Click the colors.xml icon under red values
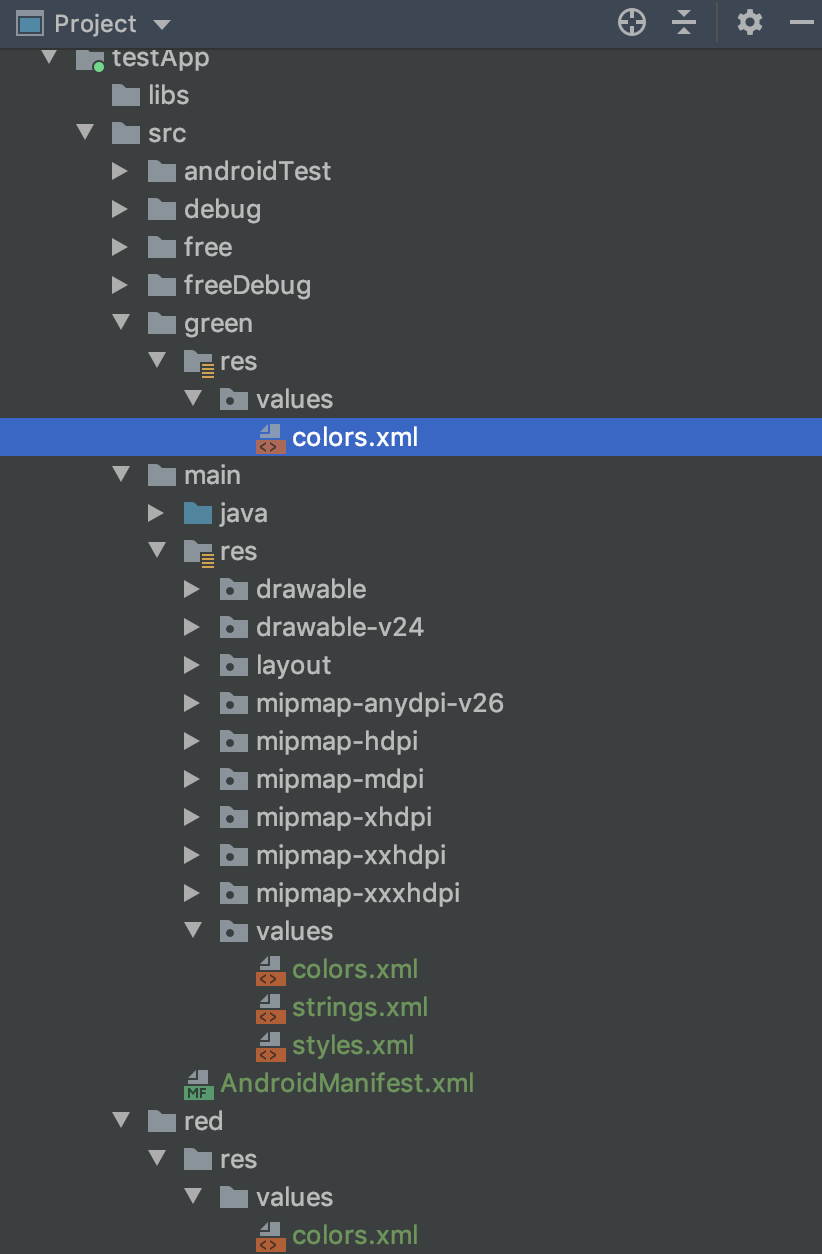 270,1235
